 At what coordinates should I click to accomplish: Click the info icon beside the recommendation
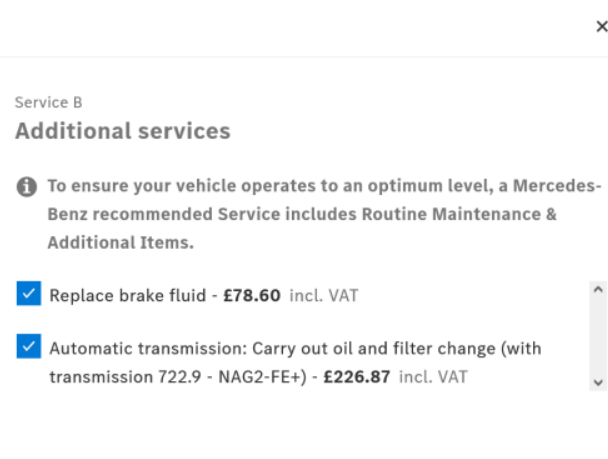27,187
